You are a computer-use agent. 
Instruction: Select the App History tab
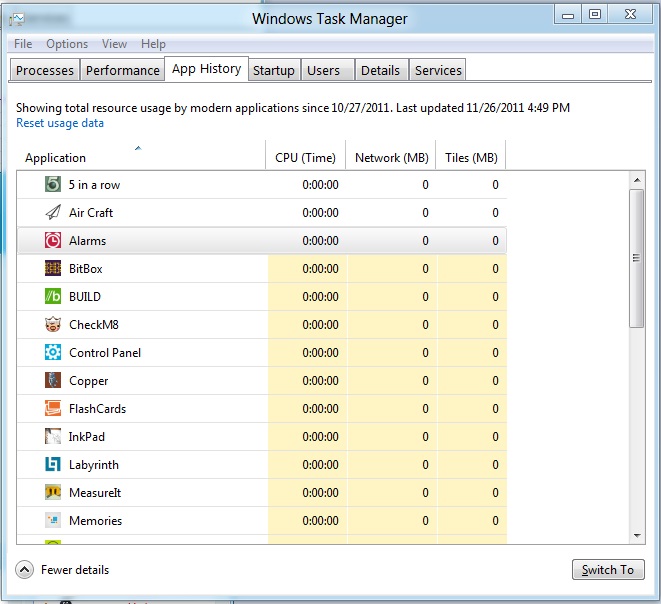pyautogui.click(x=207, y=68)
